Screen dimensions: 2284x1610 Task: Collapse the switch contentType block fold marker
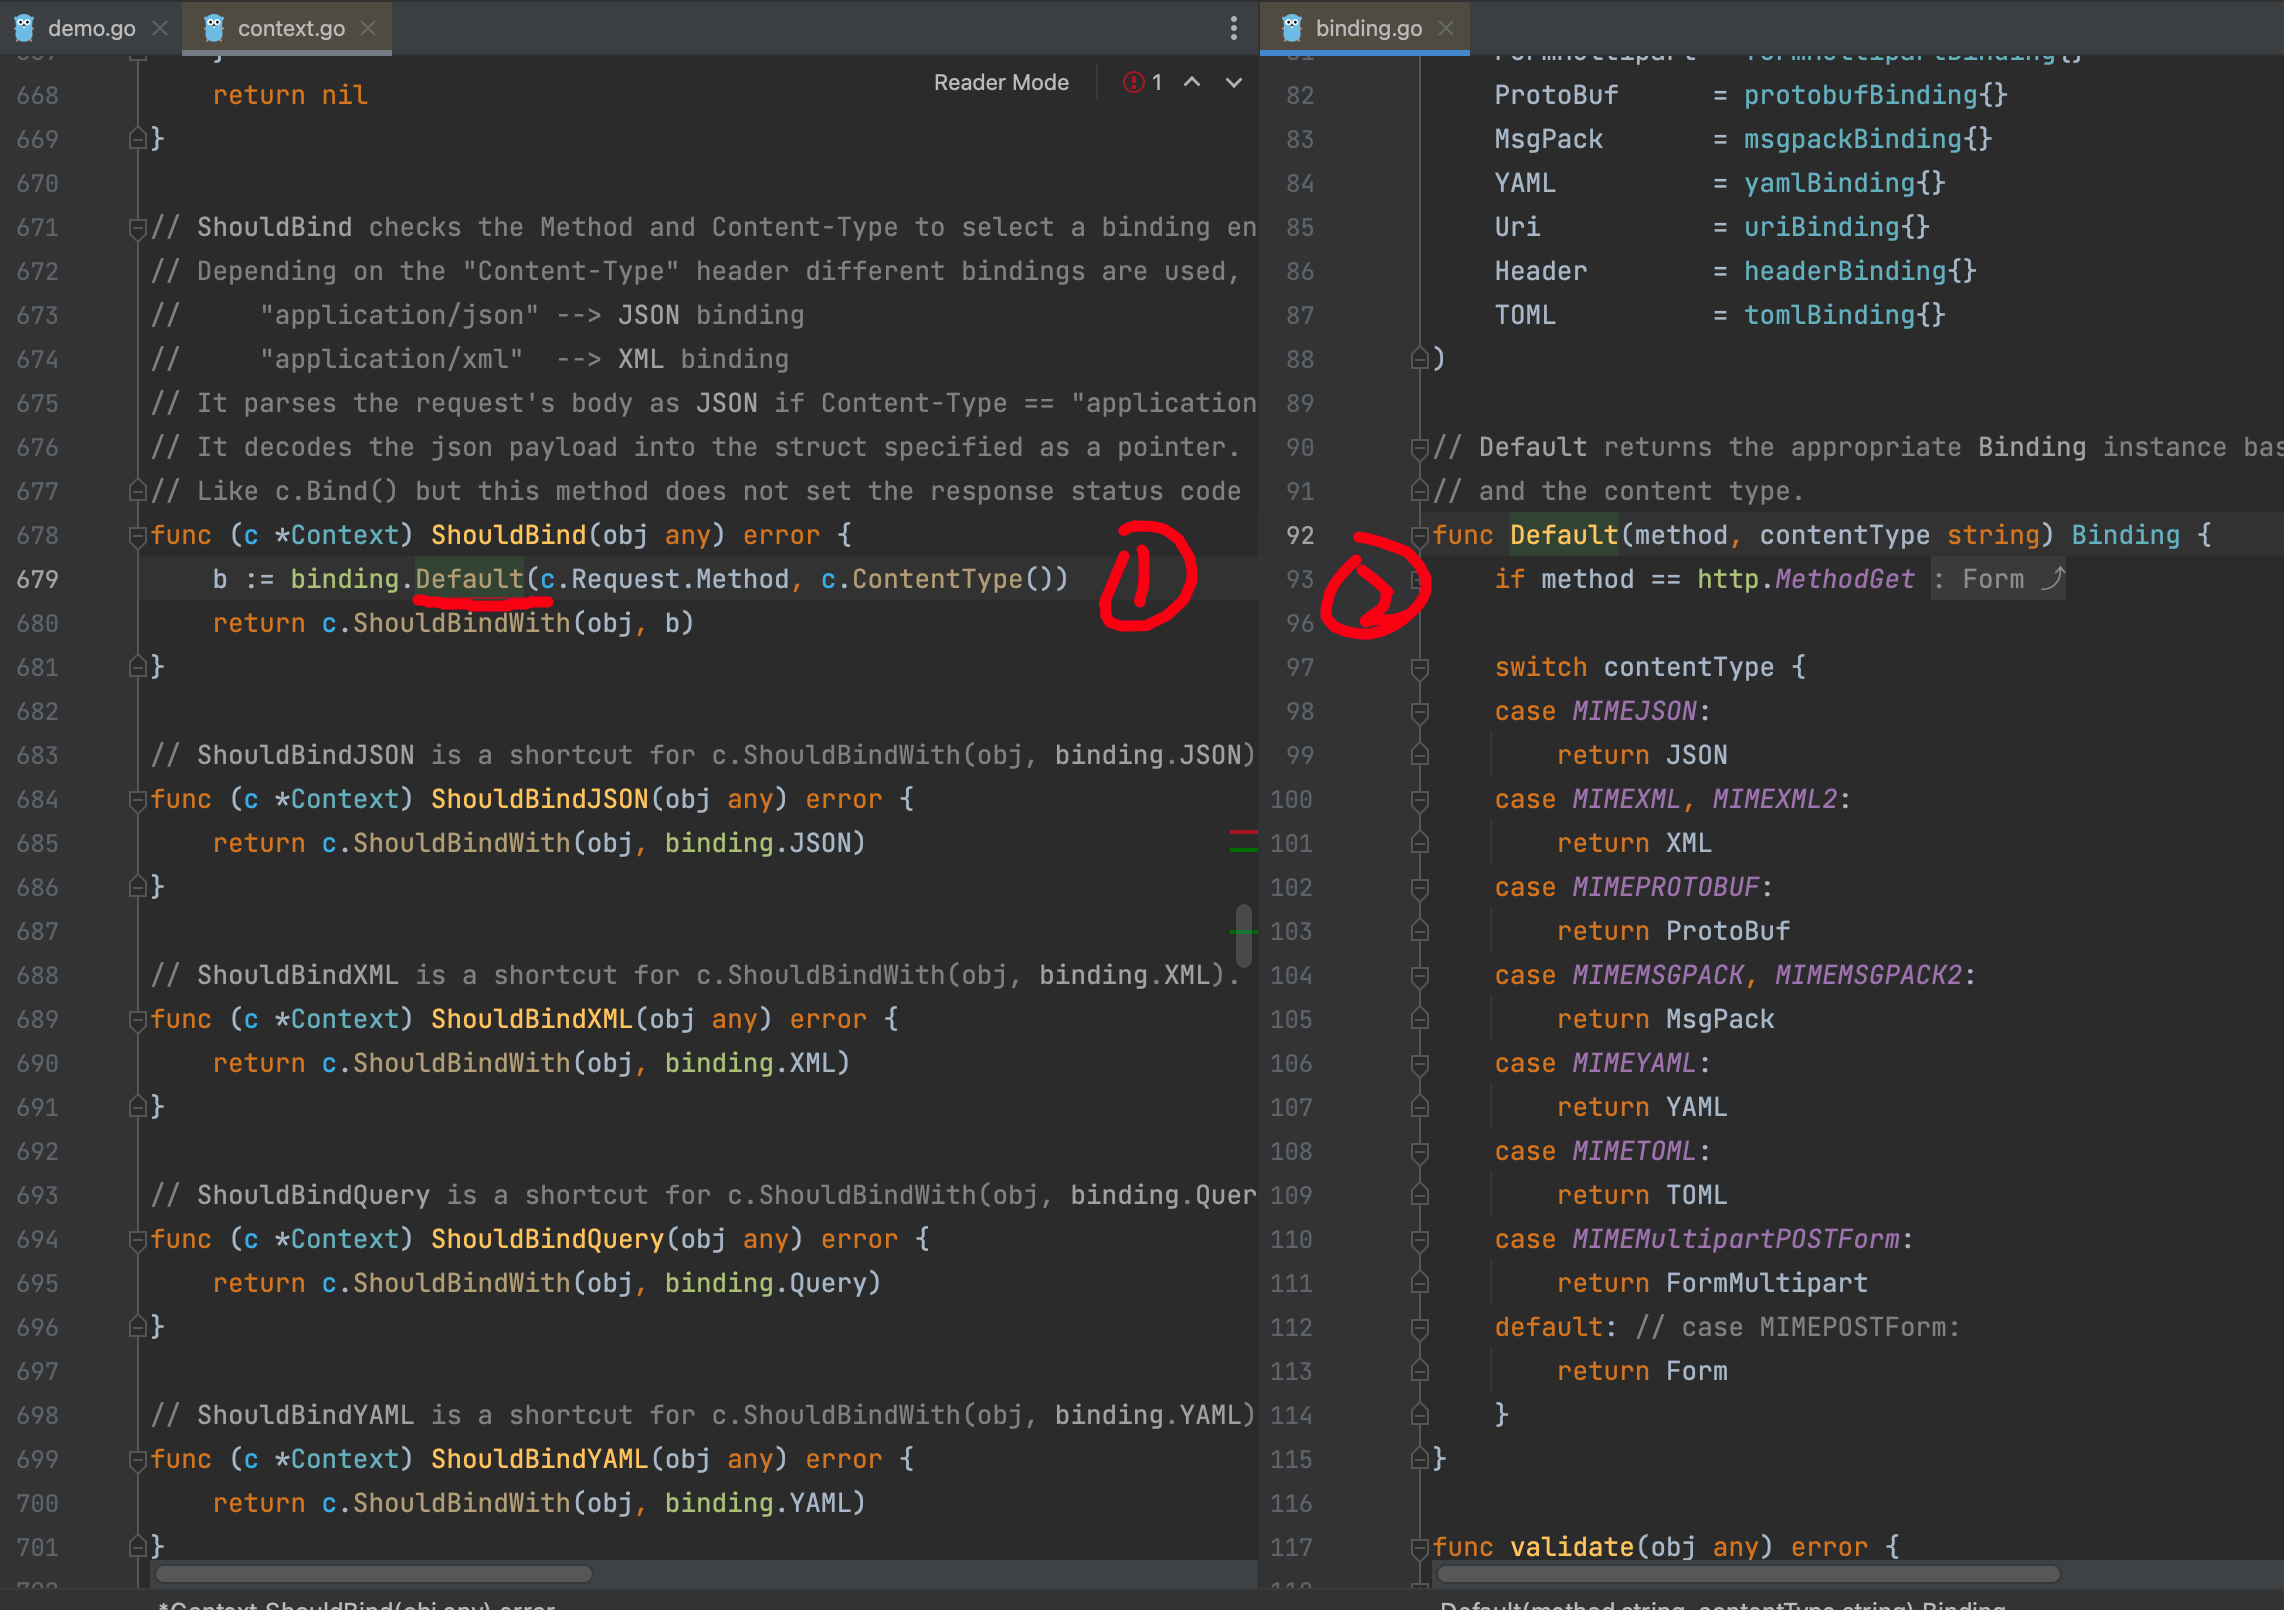click(1418, 668)
